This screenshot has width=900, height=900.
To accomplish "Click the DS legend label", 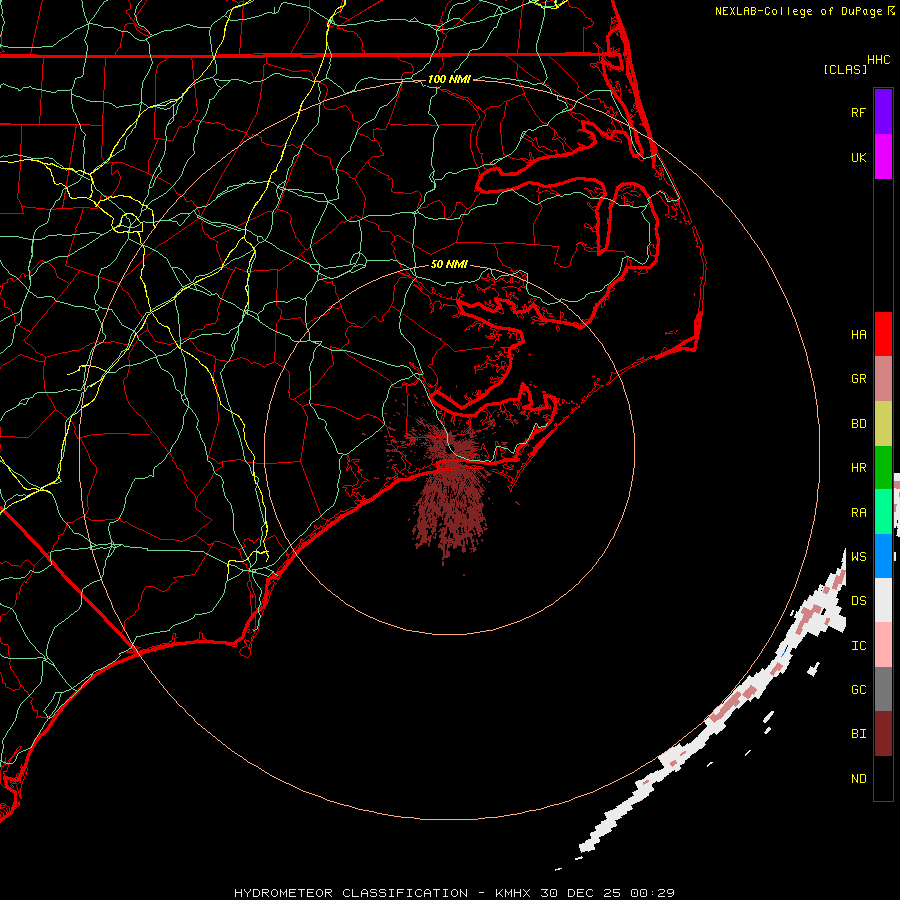I will point(858,601).
